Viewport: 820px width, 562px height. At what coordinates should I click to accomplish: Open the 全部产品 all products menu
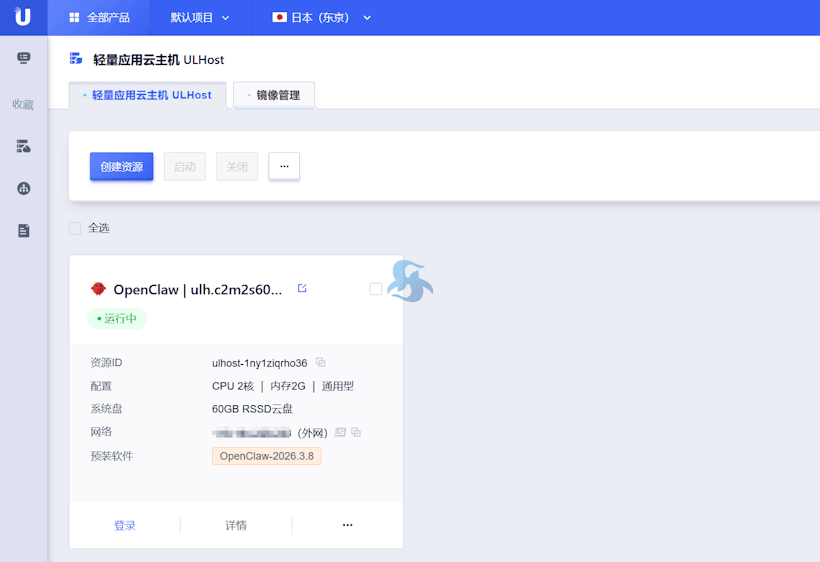tap(99, 18)
